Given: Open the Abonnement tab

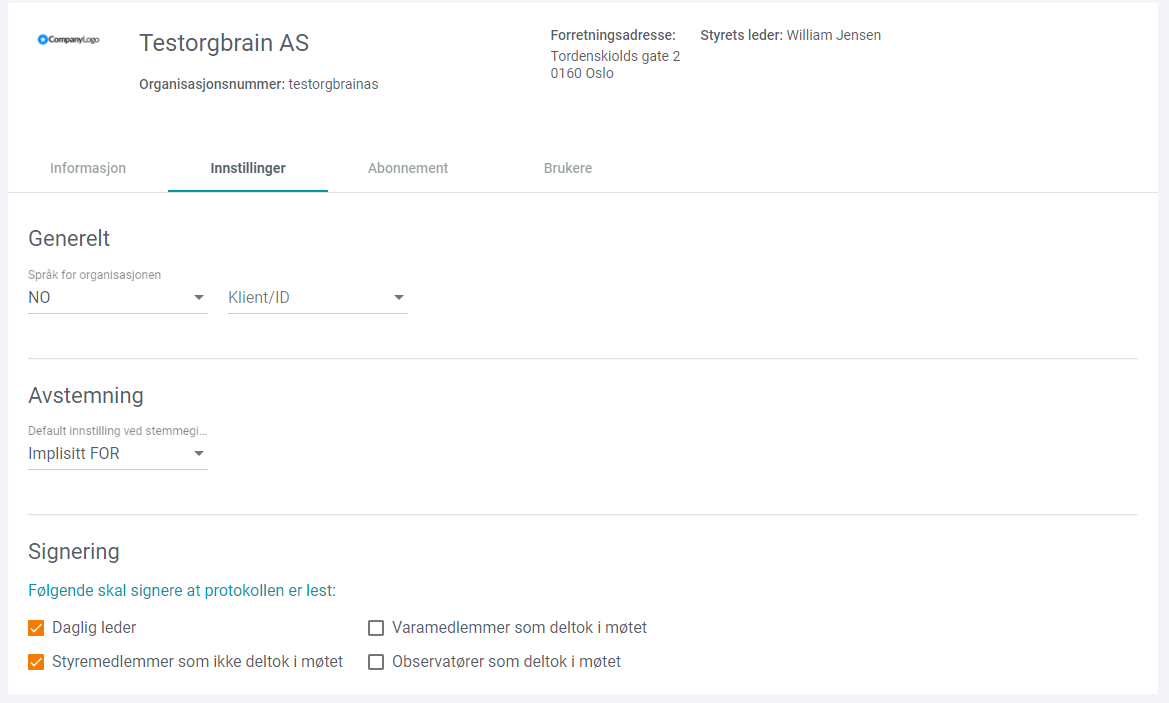Looking at the screenshot, I should (408, 168).
